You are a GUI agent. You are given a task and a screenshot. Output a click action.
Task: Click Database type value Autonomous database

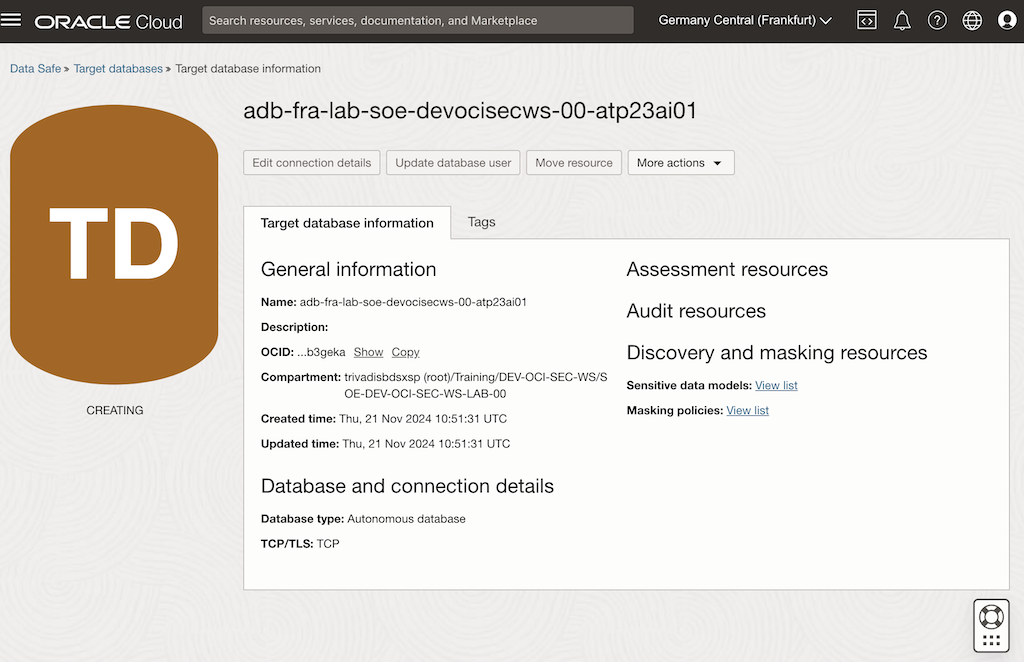406,518
